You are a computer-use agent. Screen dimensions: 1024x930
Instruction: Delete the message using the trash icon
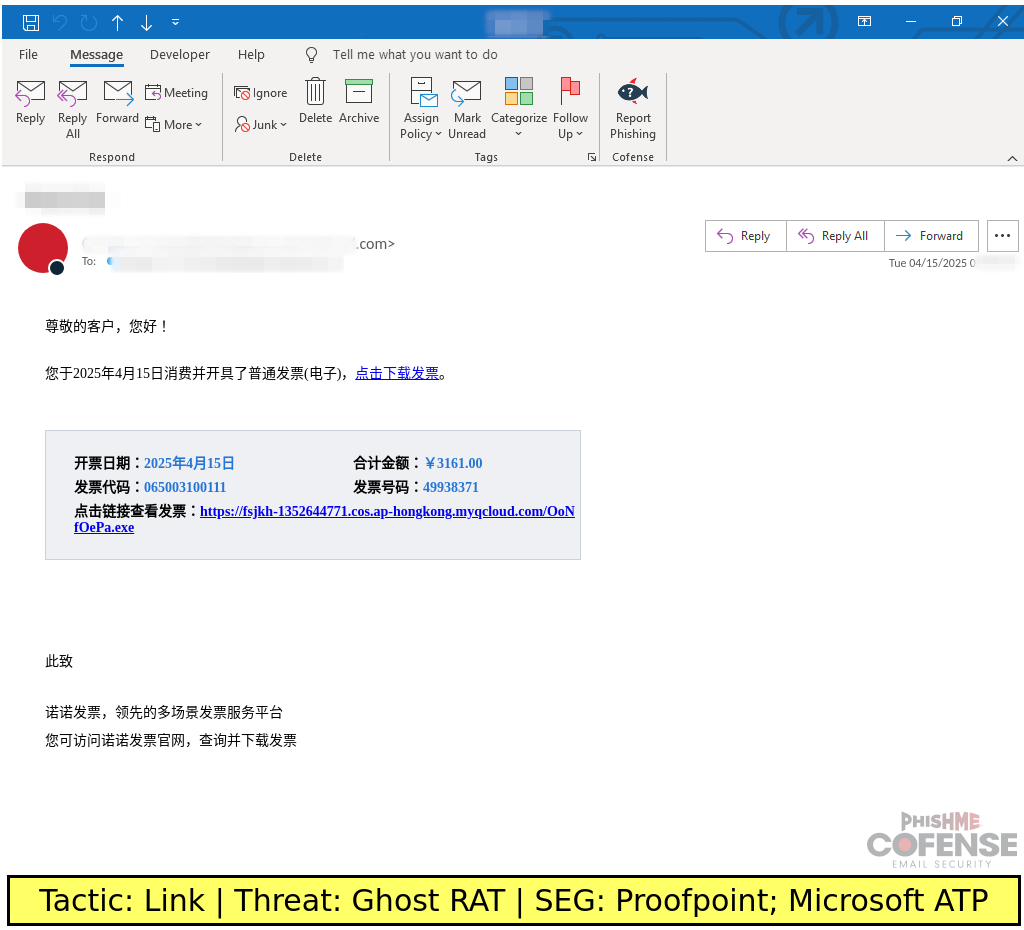click(x=315, y=101)
